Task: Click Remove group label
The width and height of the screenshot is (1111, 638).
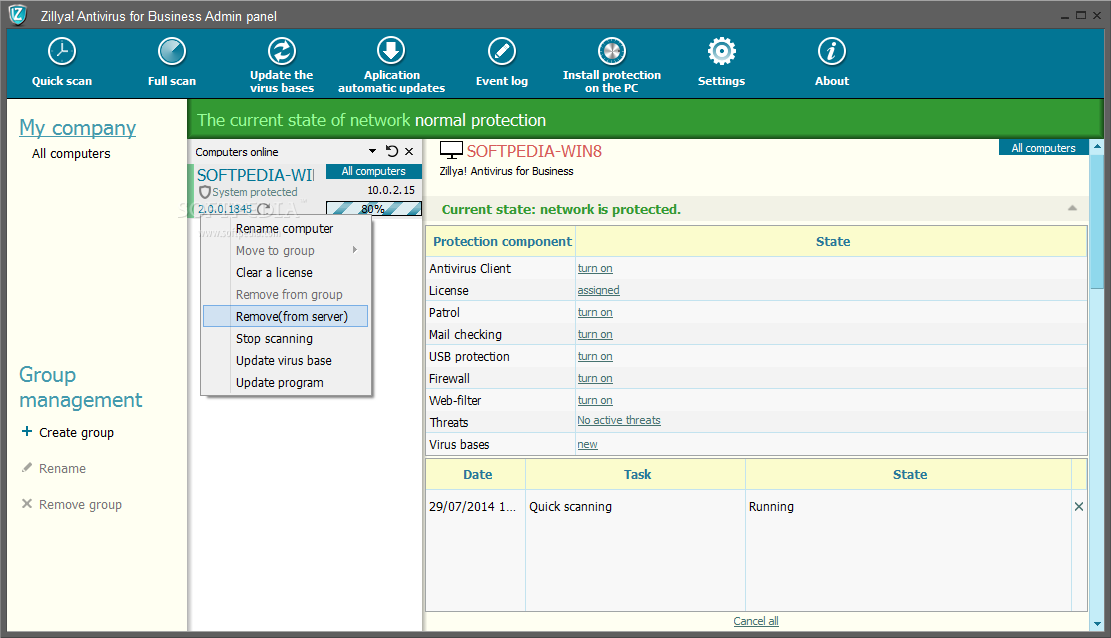Action: point(80,505)
